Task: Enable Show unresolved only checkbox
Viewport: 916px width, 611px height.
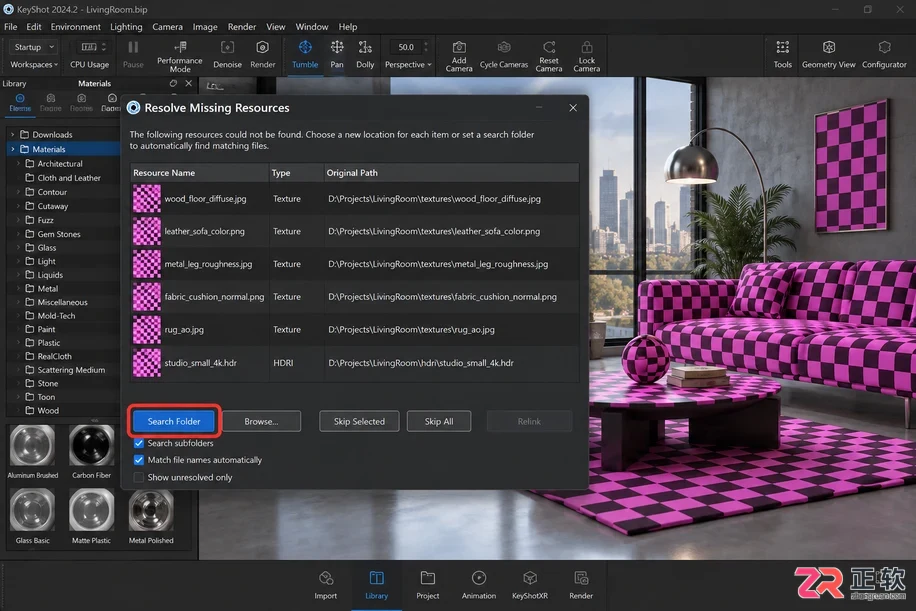Action: tap(138, 477)
